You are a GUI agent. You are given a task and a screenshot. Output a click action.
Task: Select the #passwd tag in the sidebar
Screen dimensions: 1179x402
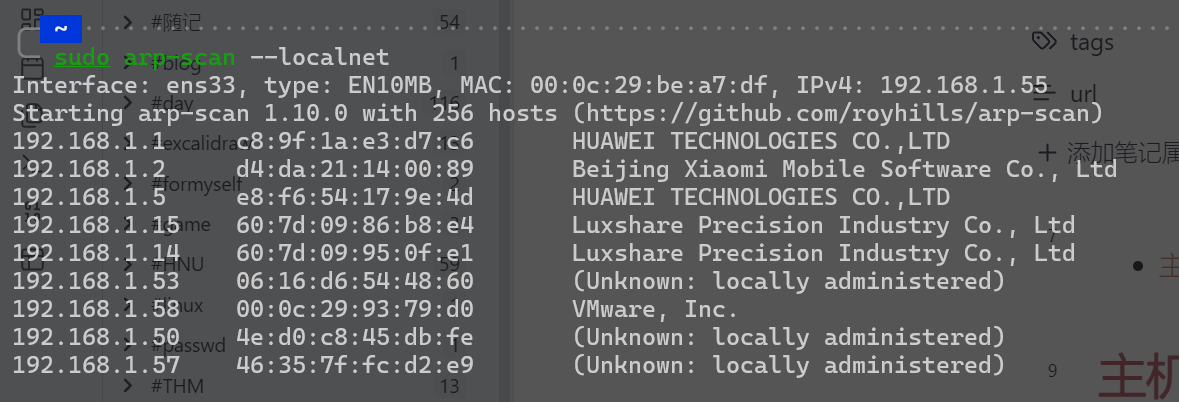point(188,346)
